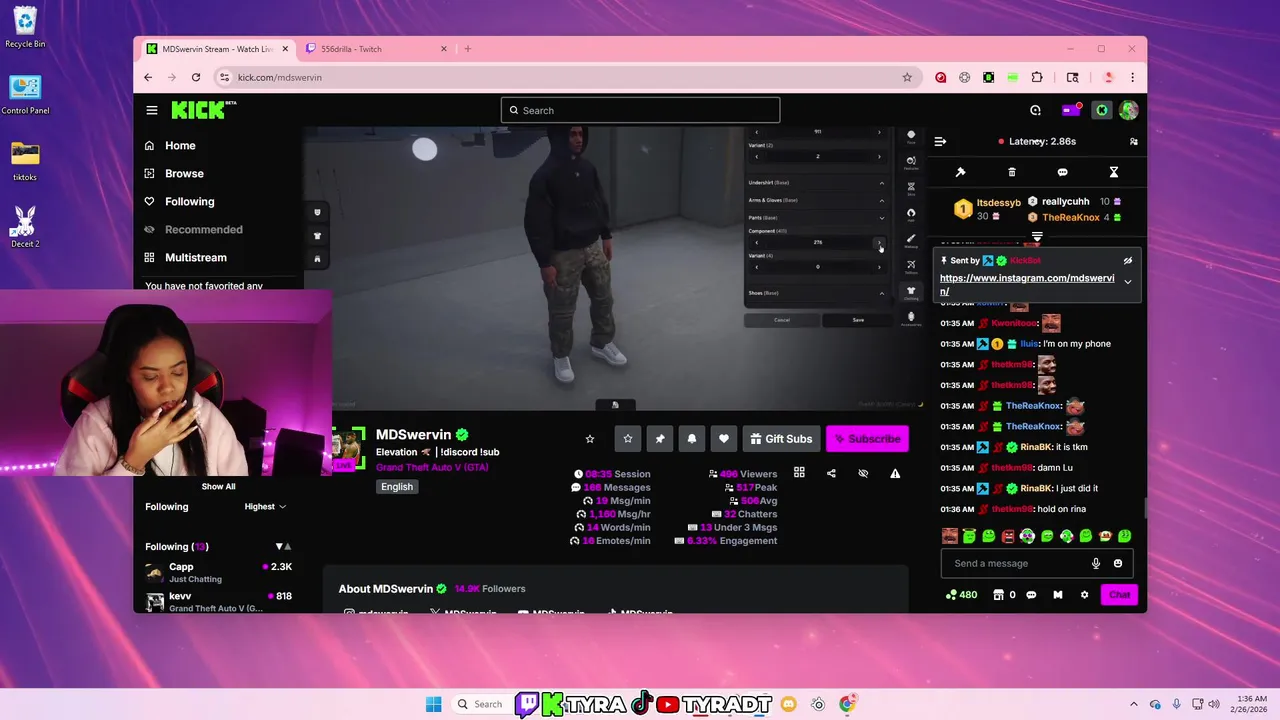Click the hourglass icon in chat toolbar

coord(1114,172)
